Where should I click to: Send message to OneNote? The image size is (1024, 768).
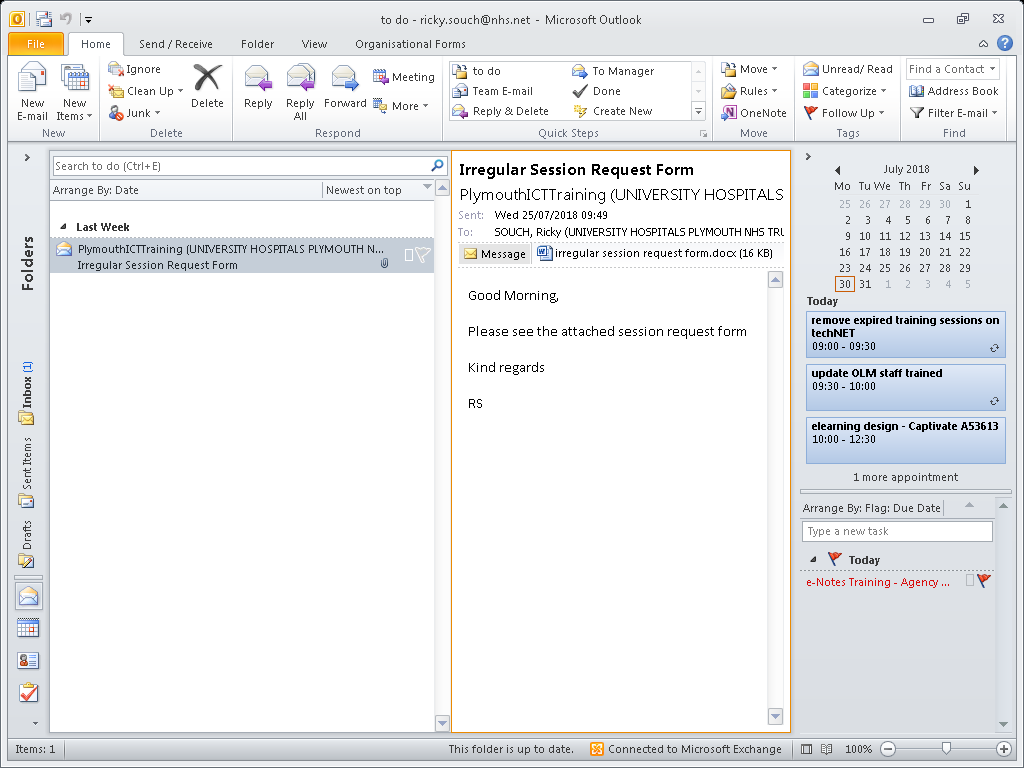[754, 113]
